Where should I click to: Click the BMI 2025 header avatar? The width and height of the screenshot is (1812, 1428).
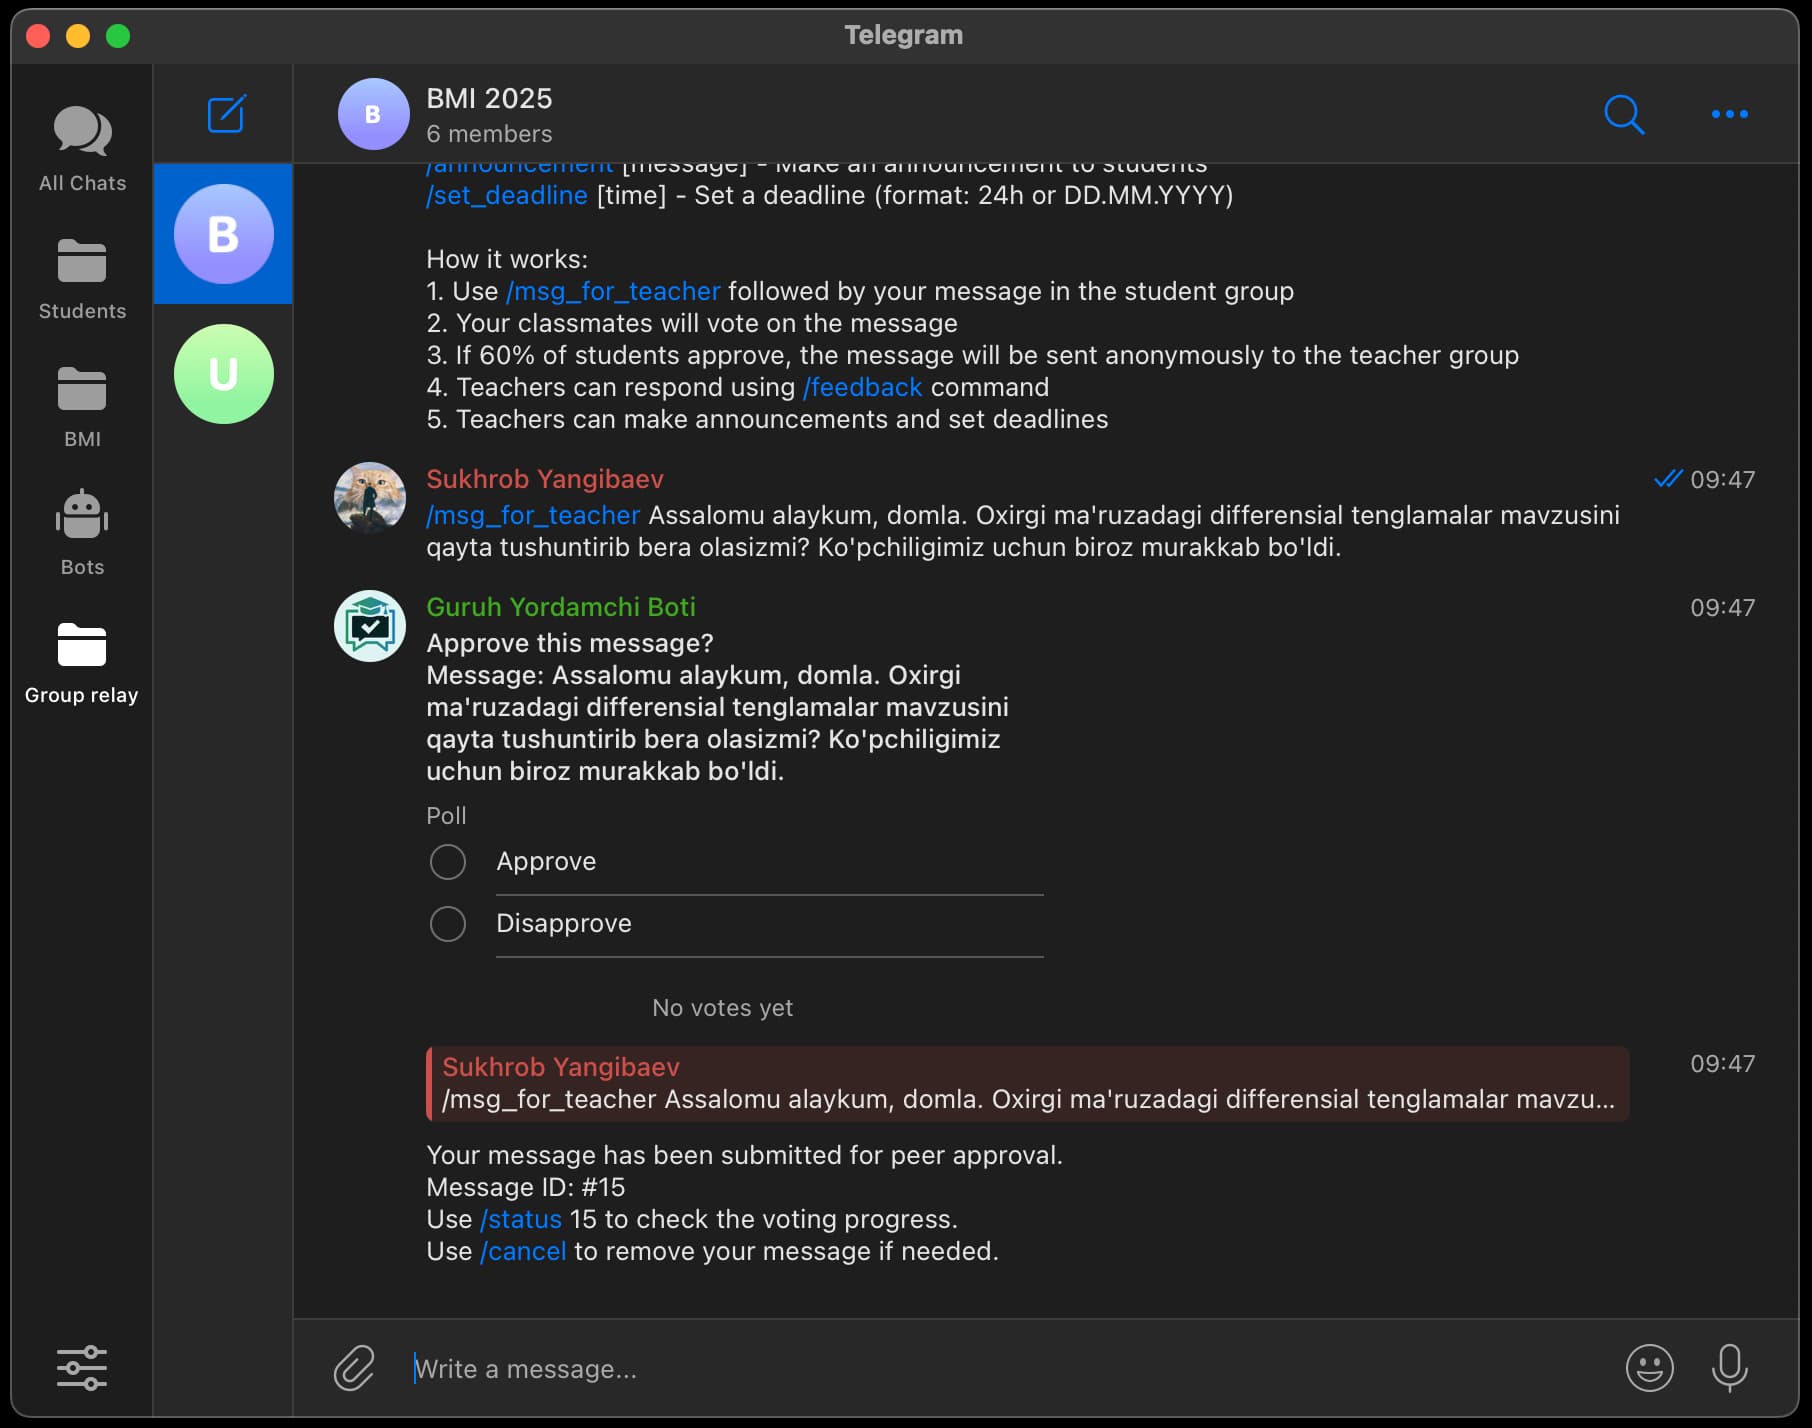[374, 114]
